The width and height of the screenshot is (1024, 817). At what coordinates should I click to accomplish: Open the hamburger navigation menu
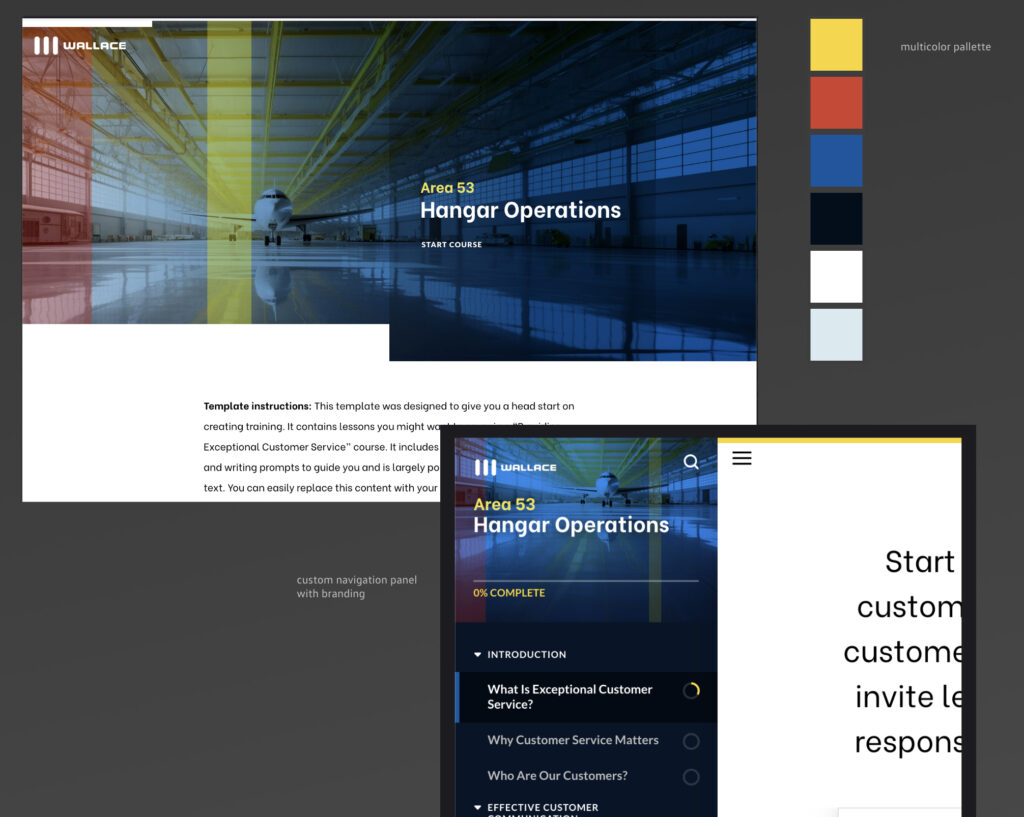pos(741,458)
